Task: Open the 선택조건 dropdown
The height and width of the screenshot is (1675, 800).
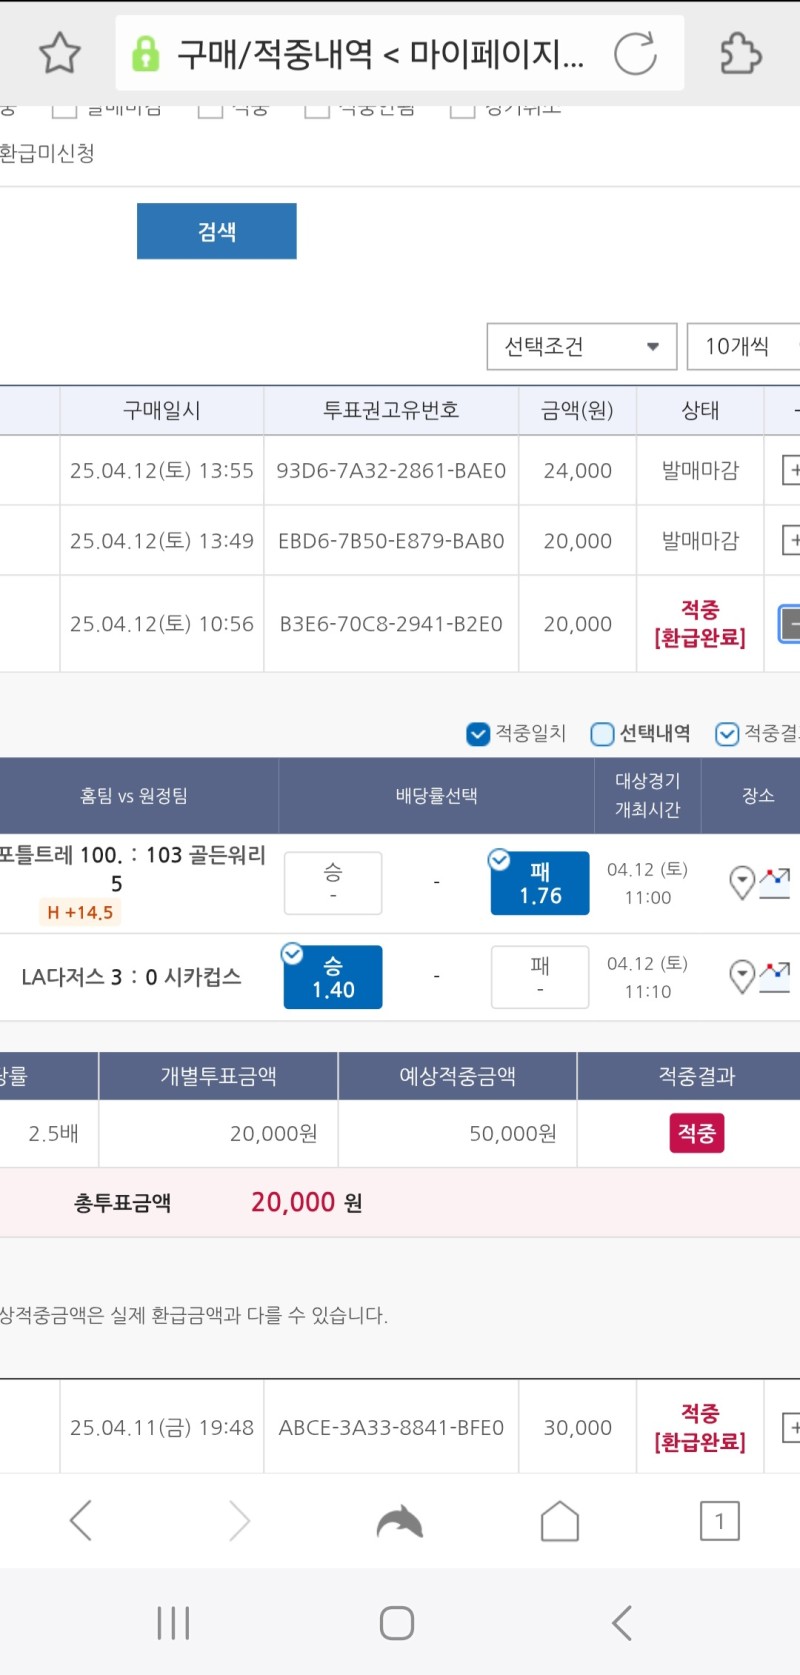Action: [581, 347]
